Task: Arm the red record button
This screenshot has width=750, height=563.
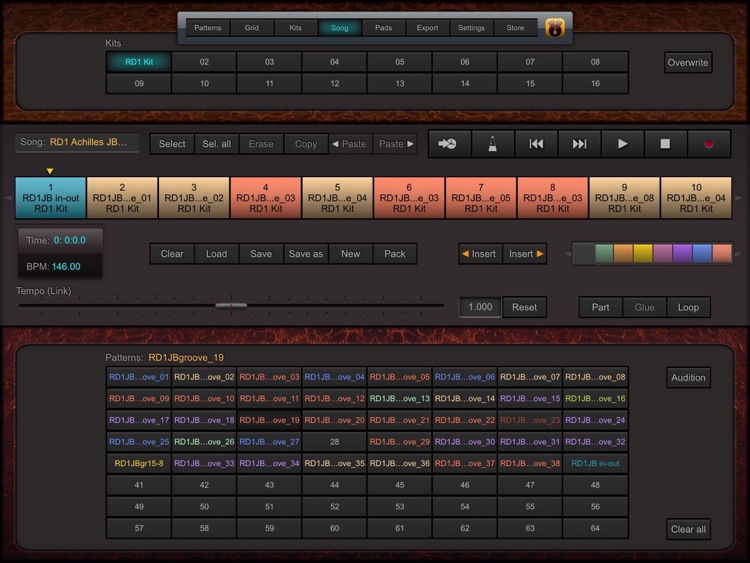Action: 709,144
